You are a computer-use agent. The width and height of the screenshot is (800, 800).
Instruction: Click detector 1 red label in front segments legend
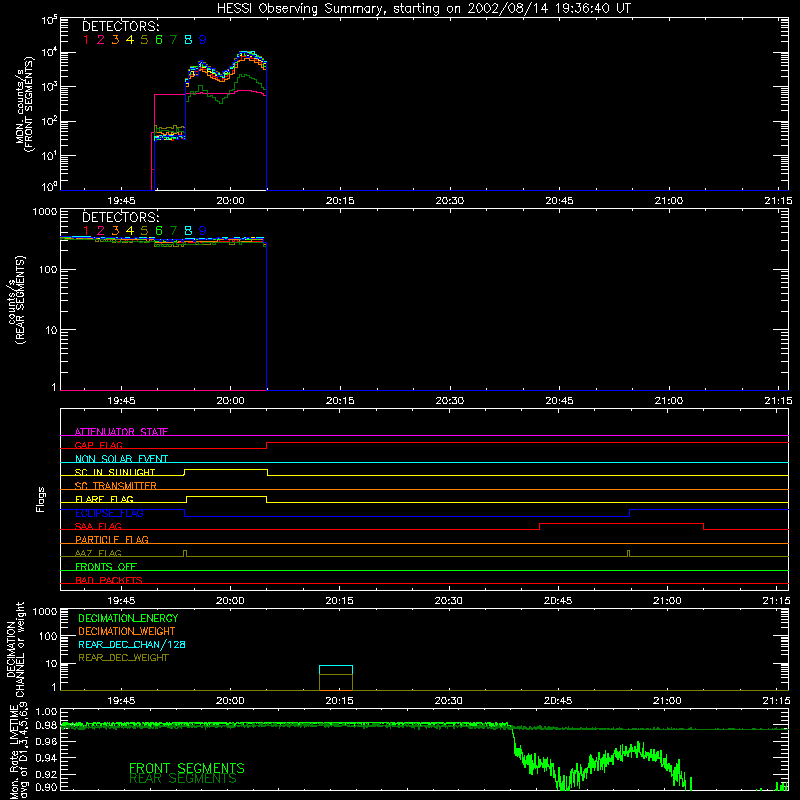coord(86,40)
